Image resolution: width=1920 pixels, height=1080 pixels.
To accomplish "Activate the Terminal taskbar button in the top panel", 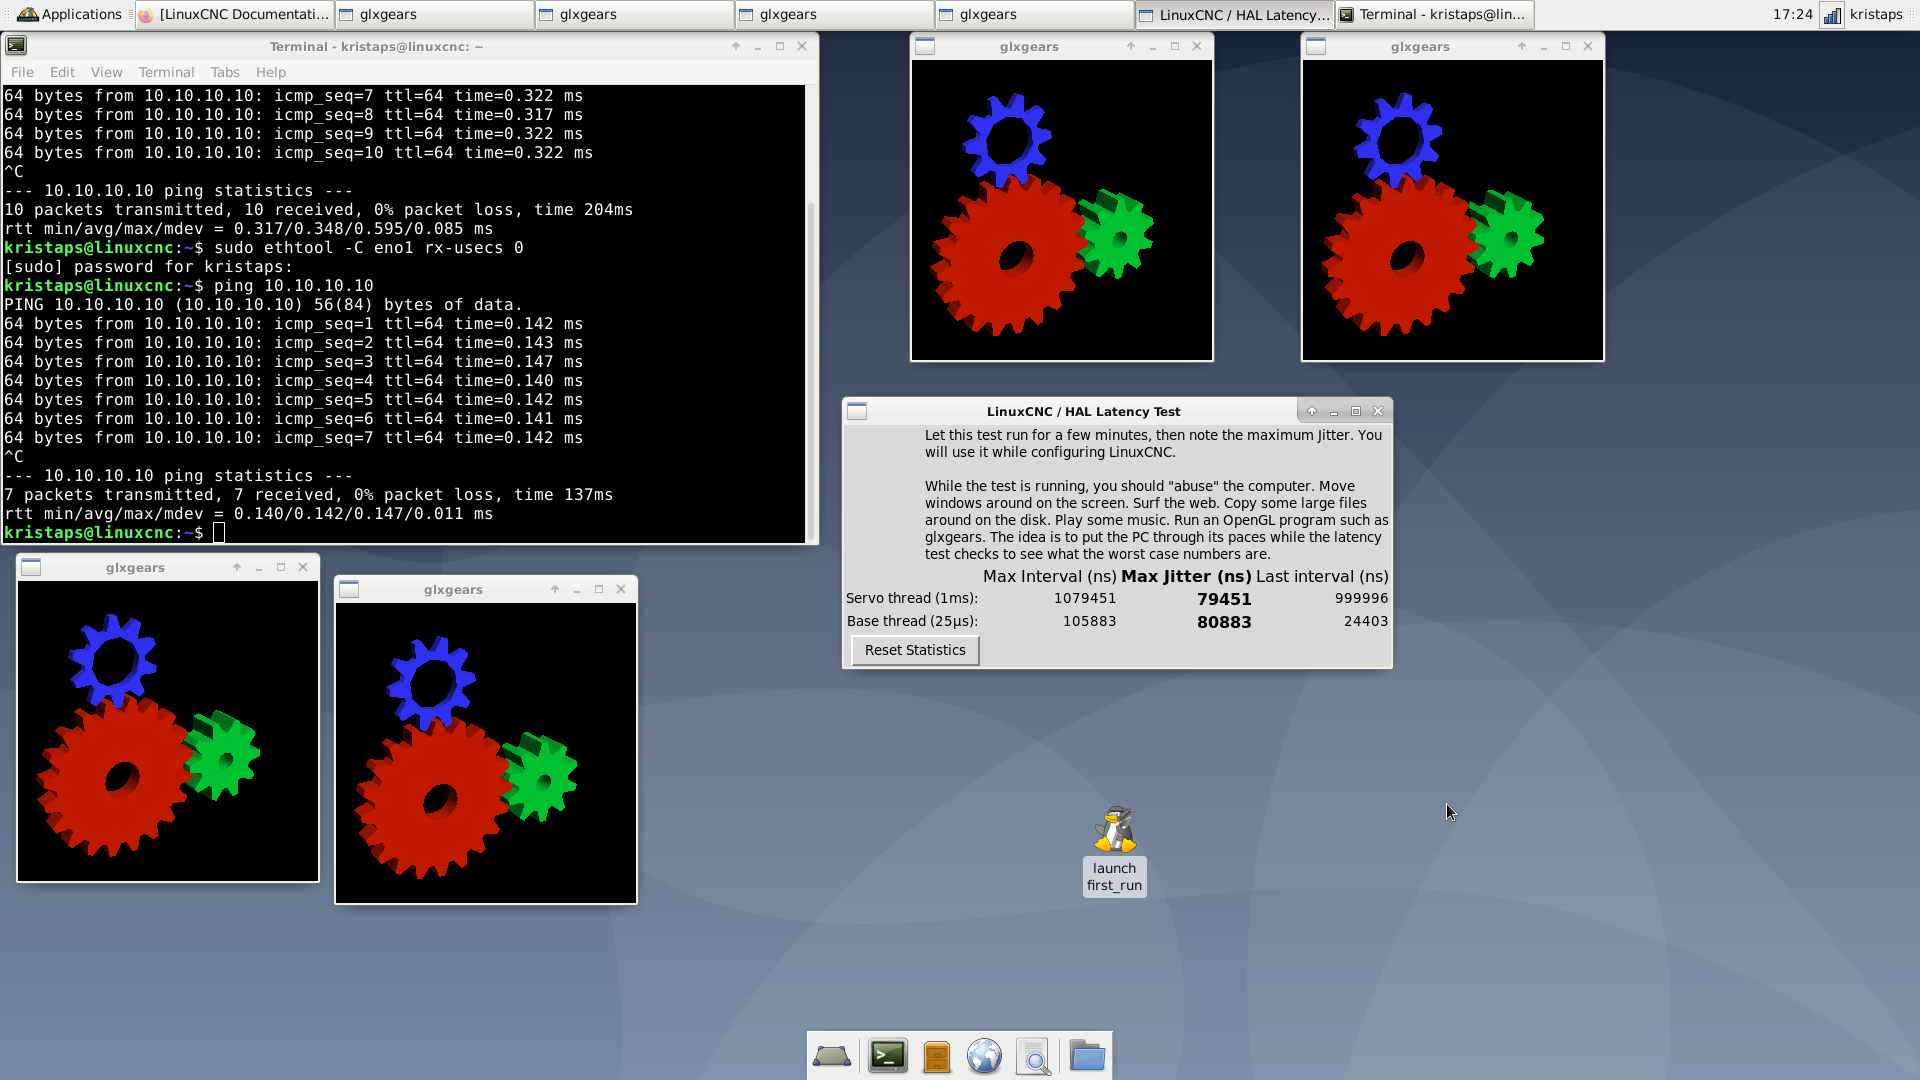I will 1434,14.
